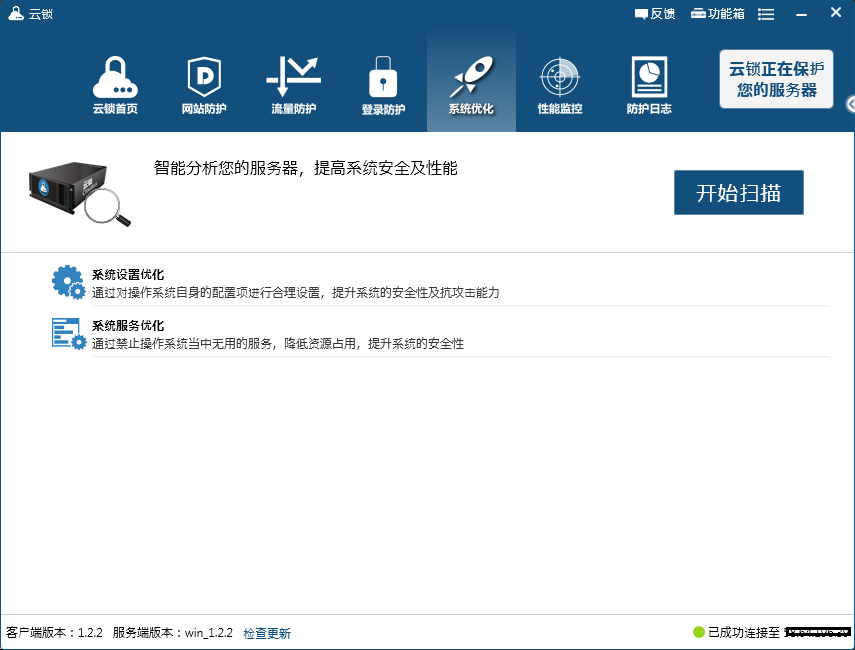Viewport: 855px width, 650px height.
Task: Open the 反馈 feedback option
Action: (x=655, y=14)
